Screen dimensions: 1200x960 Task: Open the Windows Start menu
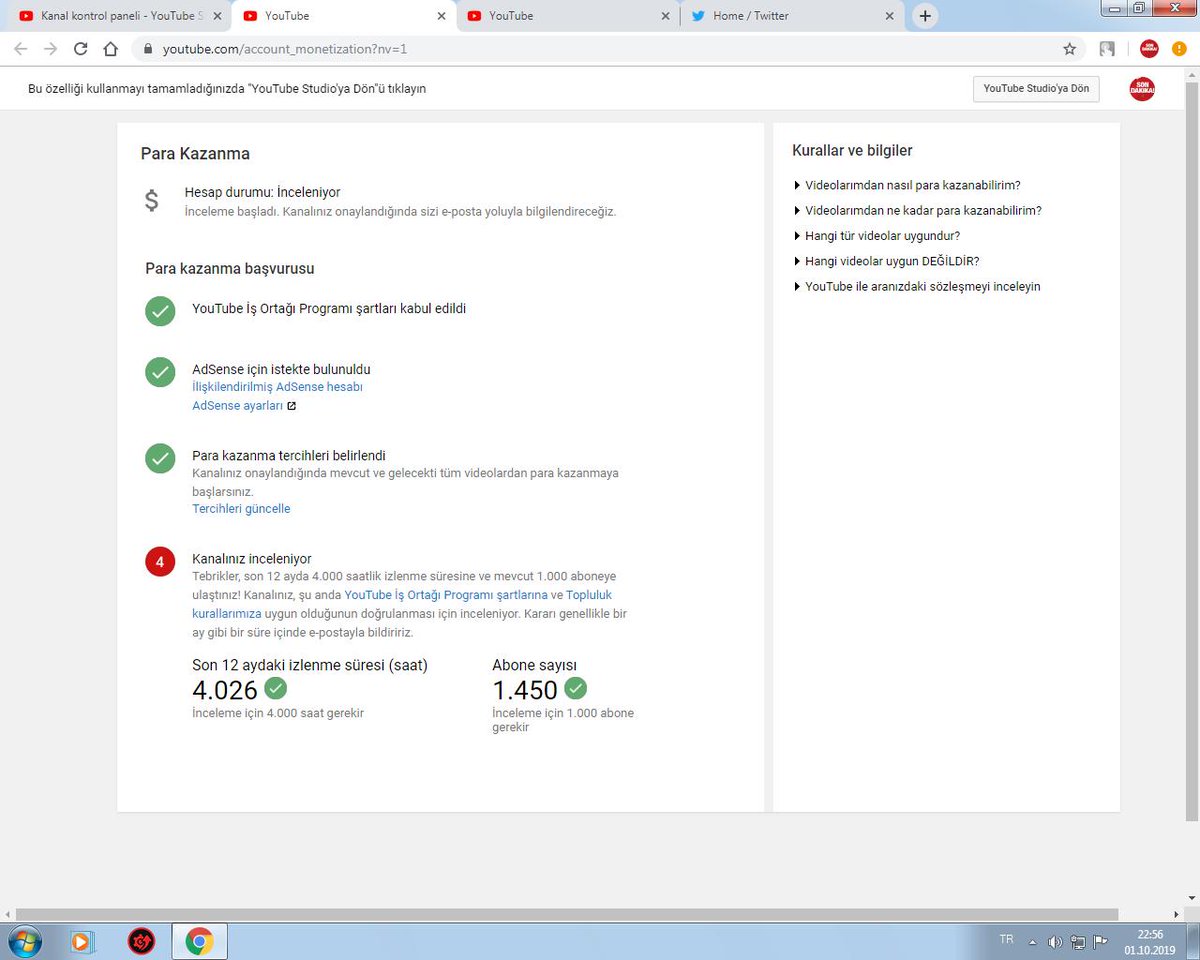click(24, 941)
